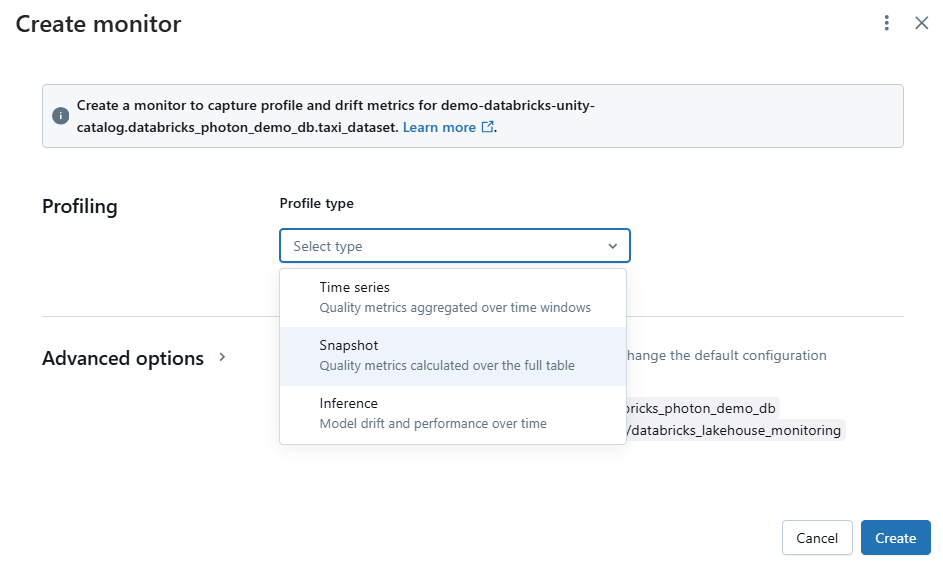Click the Create monitor dialog title
This screenshot has height=572, width=943.
tap(98, 24)
